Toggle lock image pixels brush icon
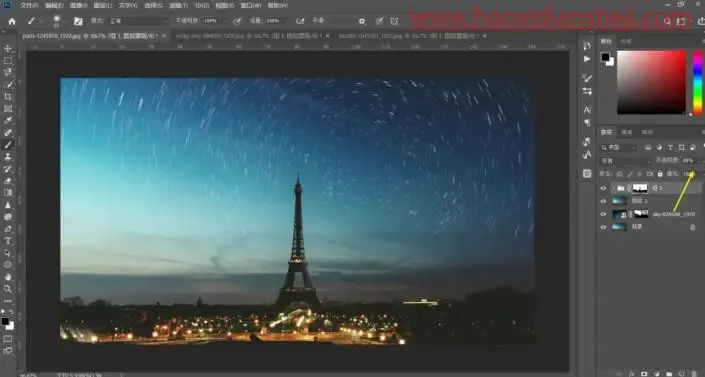 pos(629,174)
